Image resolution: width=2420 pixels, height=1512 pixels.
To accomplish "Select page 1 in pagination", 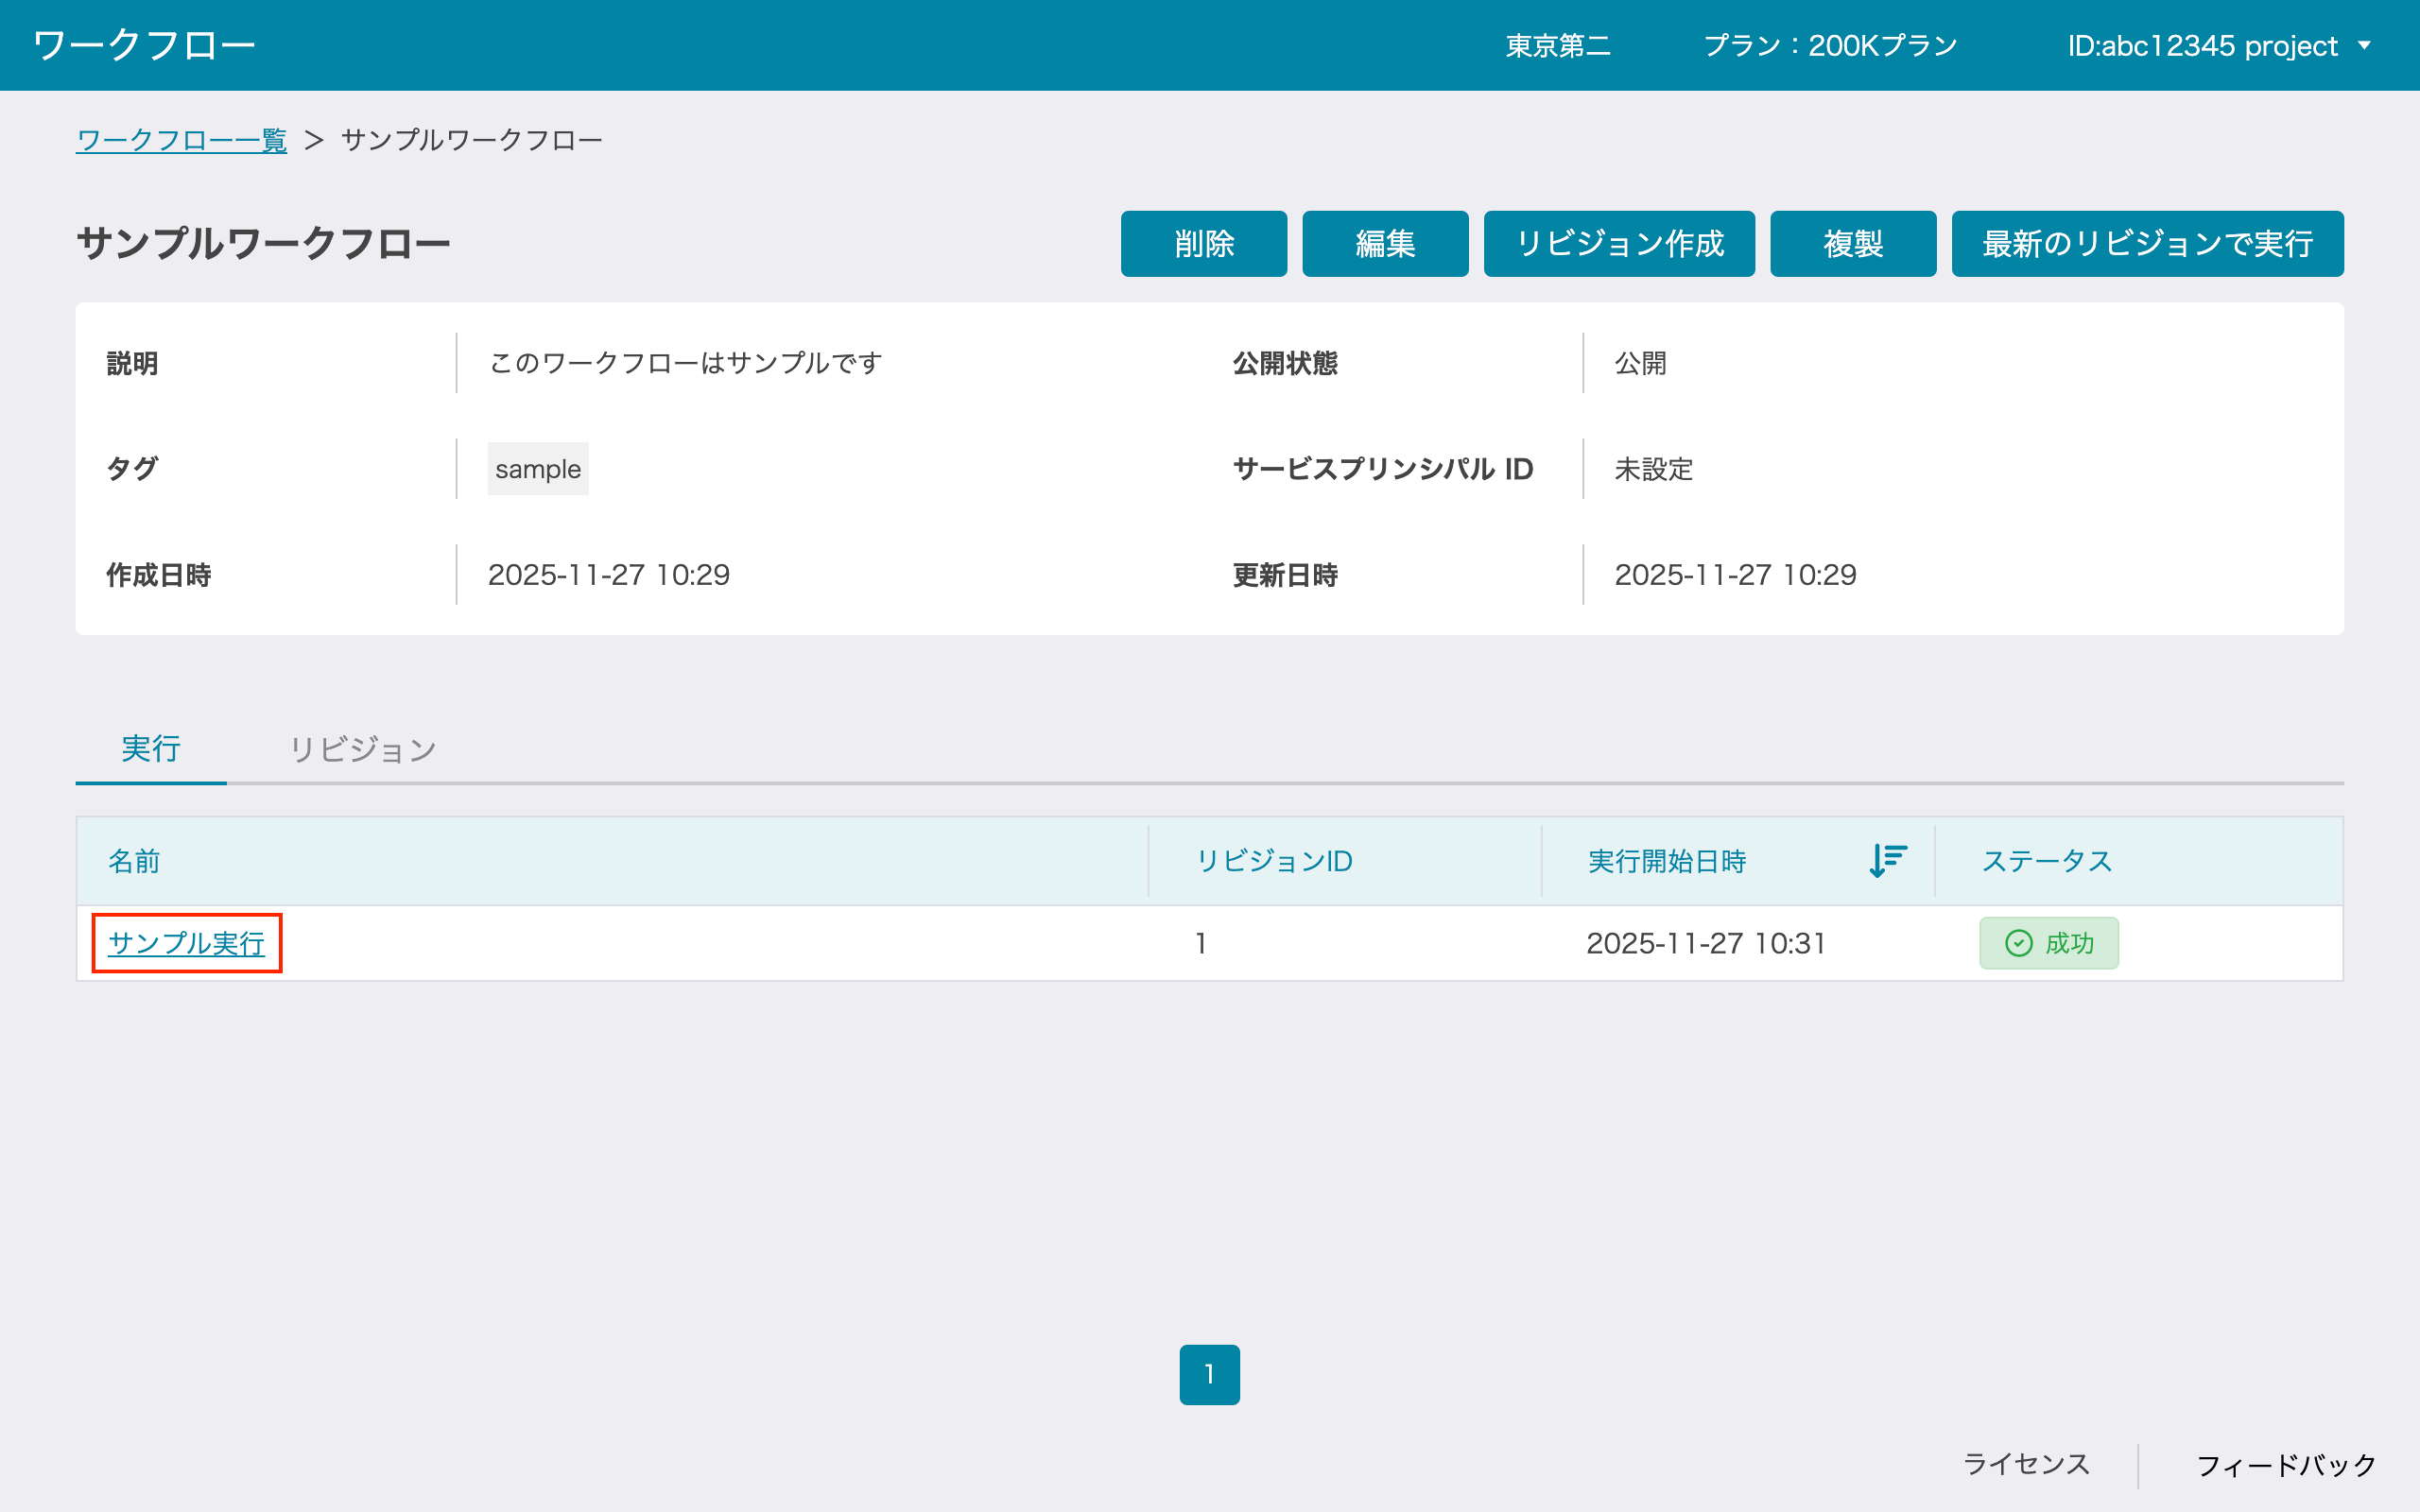I will coord(1209,1374).
